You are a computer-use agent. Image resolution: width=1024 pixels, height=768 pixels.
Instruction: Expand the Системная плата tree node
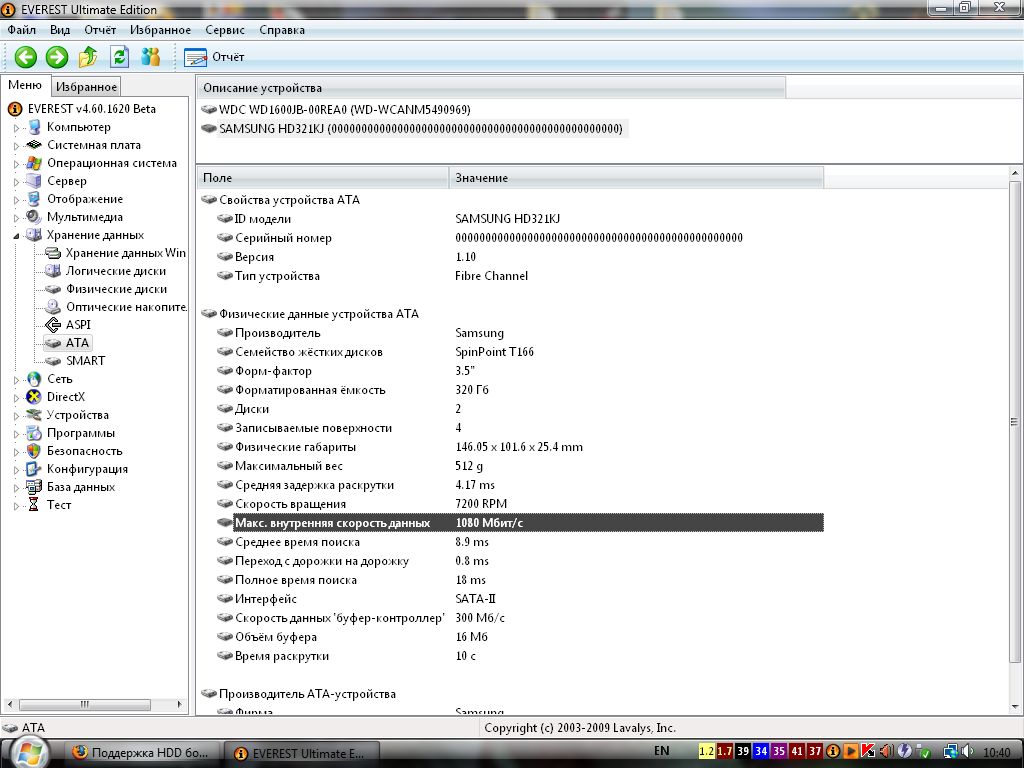16,146
